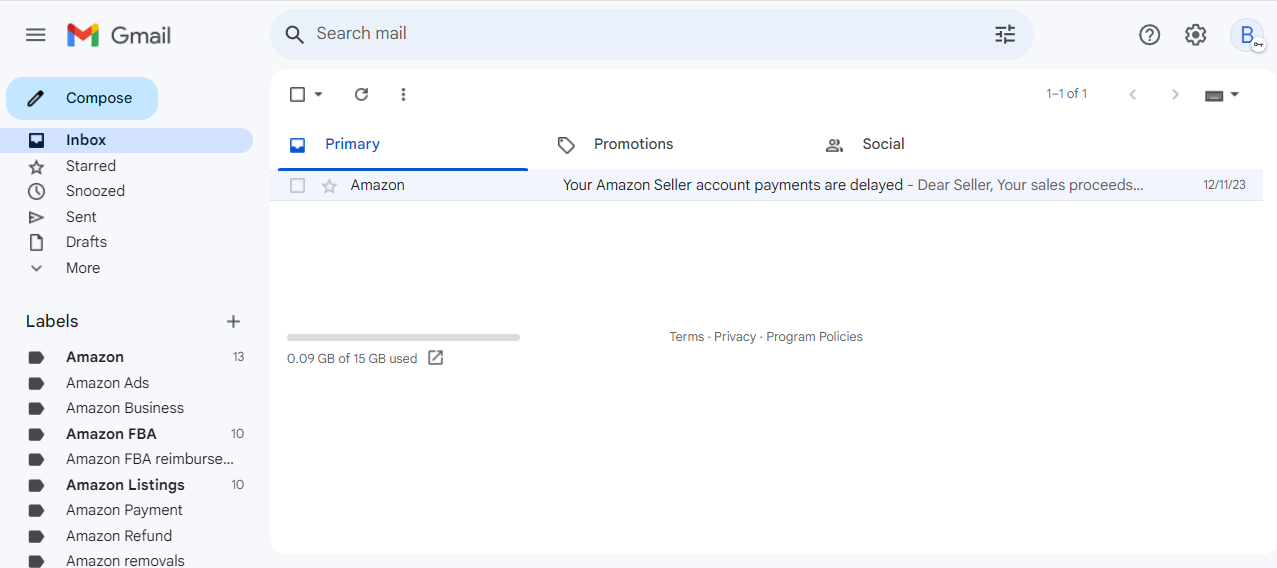Screen dimensions: 1277x568
Task: Open the Support help icon
Action: (x=1150, y=35)
